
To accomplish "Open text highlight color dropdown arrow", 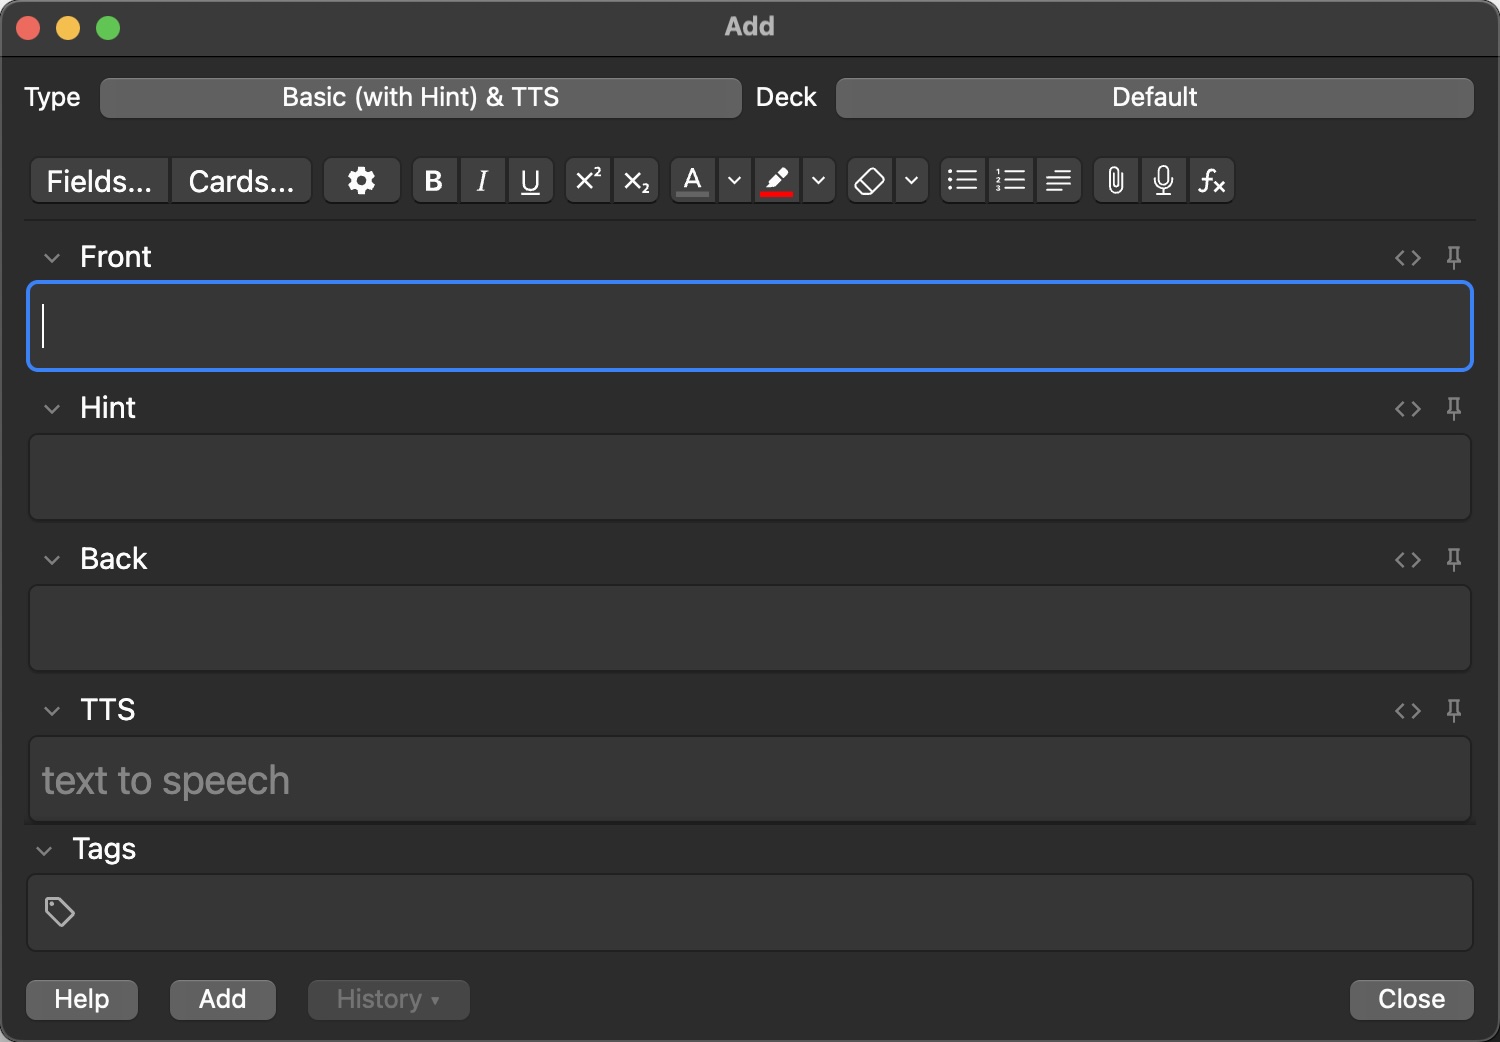I will tap(819, 181).
